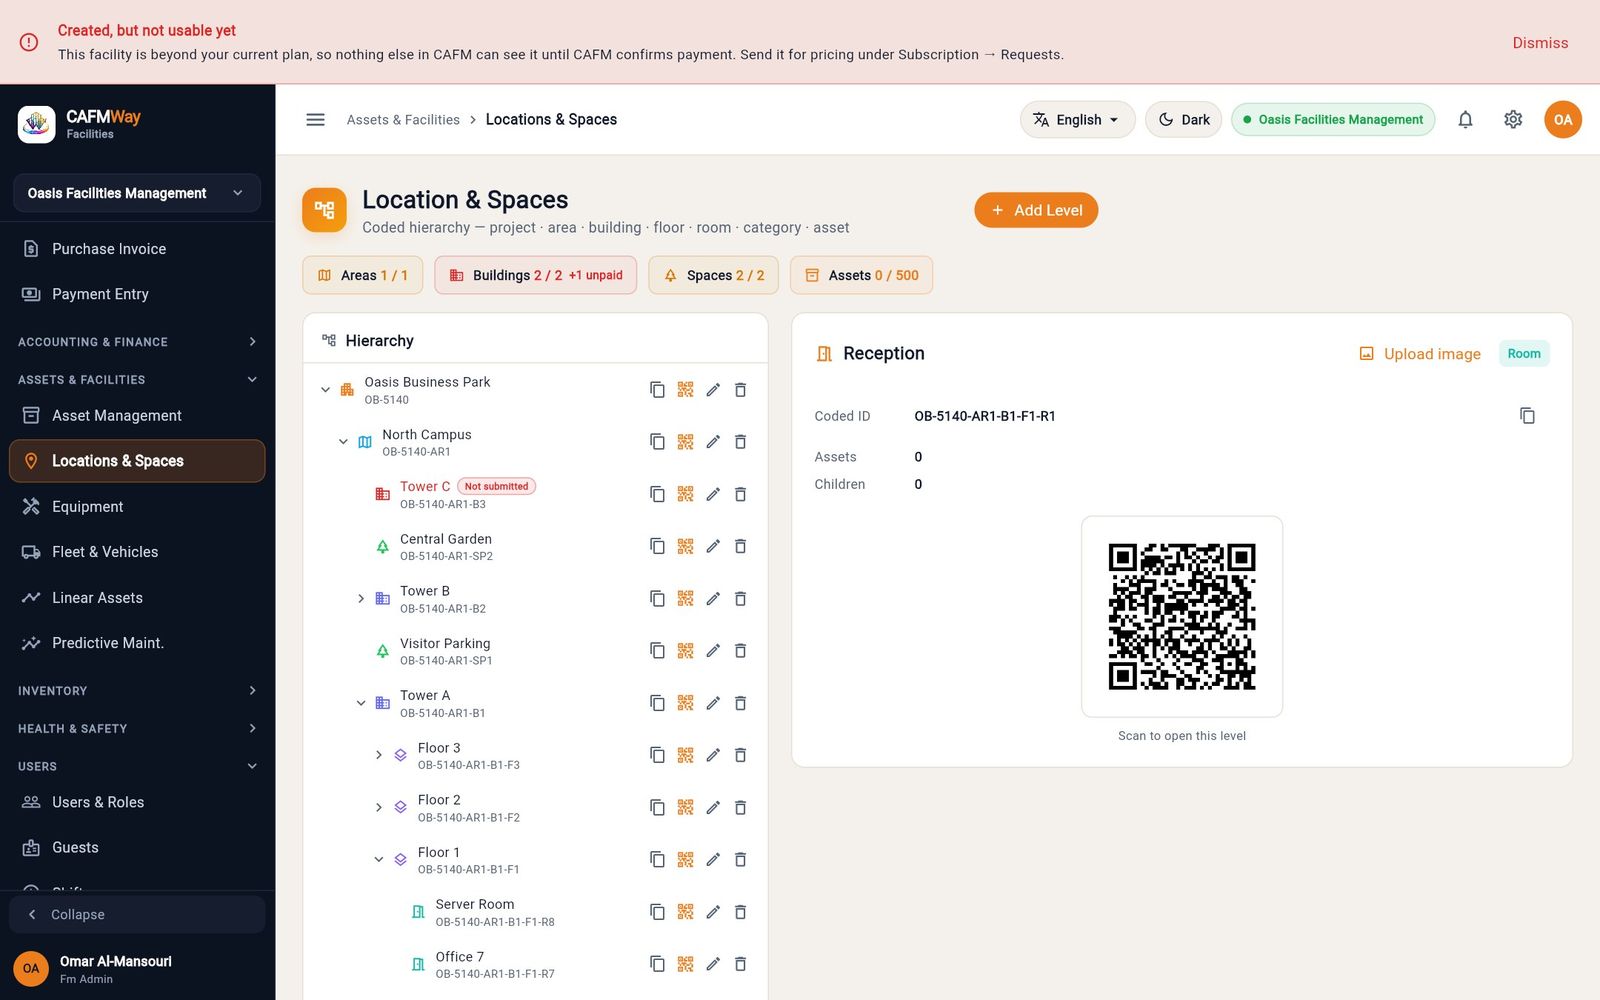Copy the Reception coded ID
This screenshot has width=1600, height=1000.
point(1527,416)
